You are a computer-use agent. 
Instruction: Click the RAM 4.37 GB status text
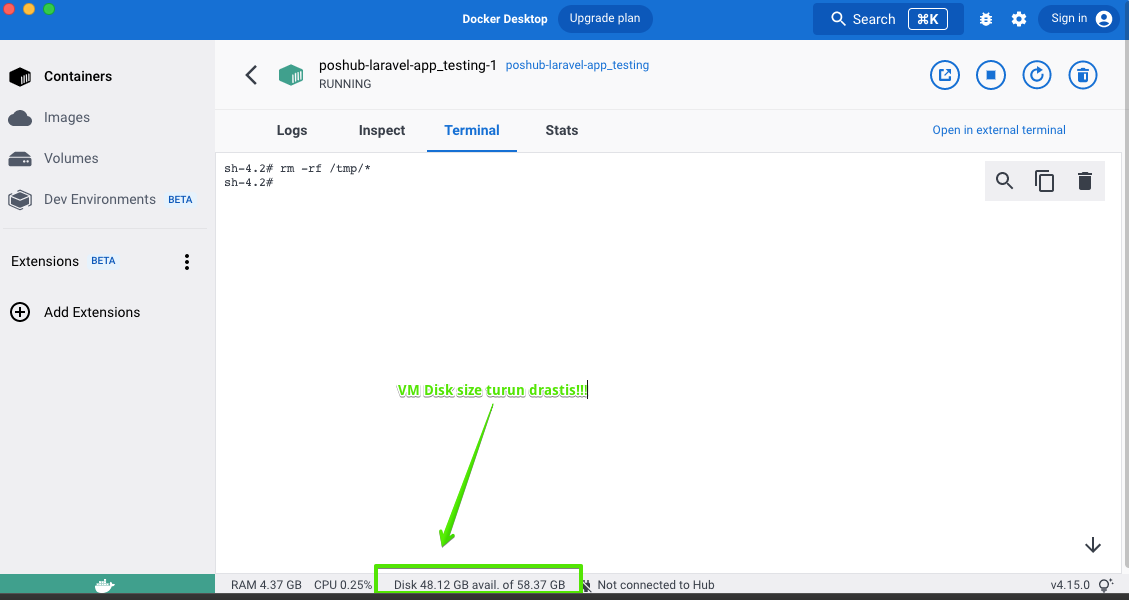(266, 585)
